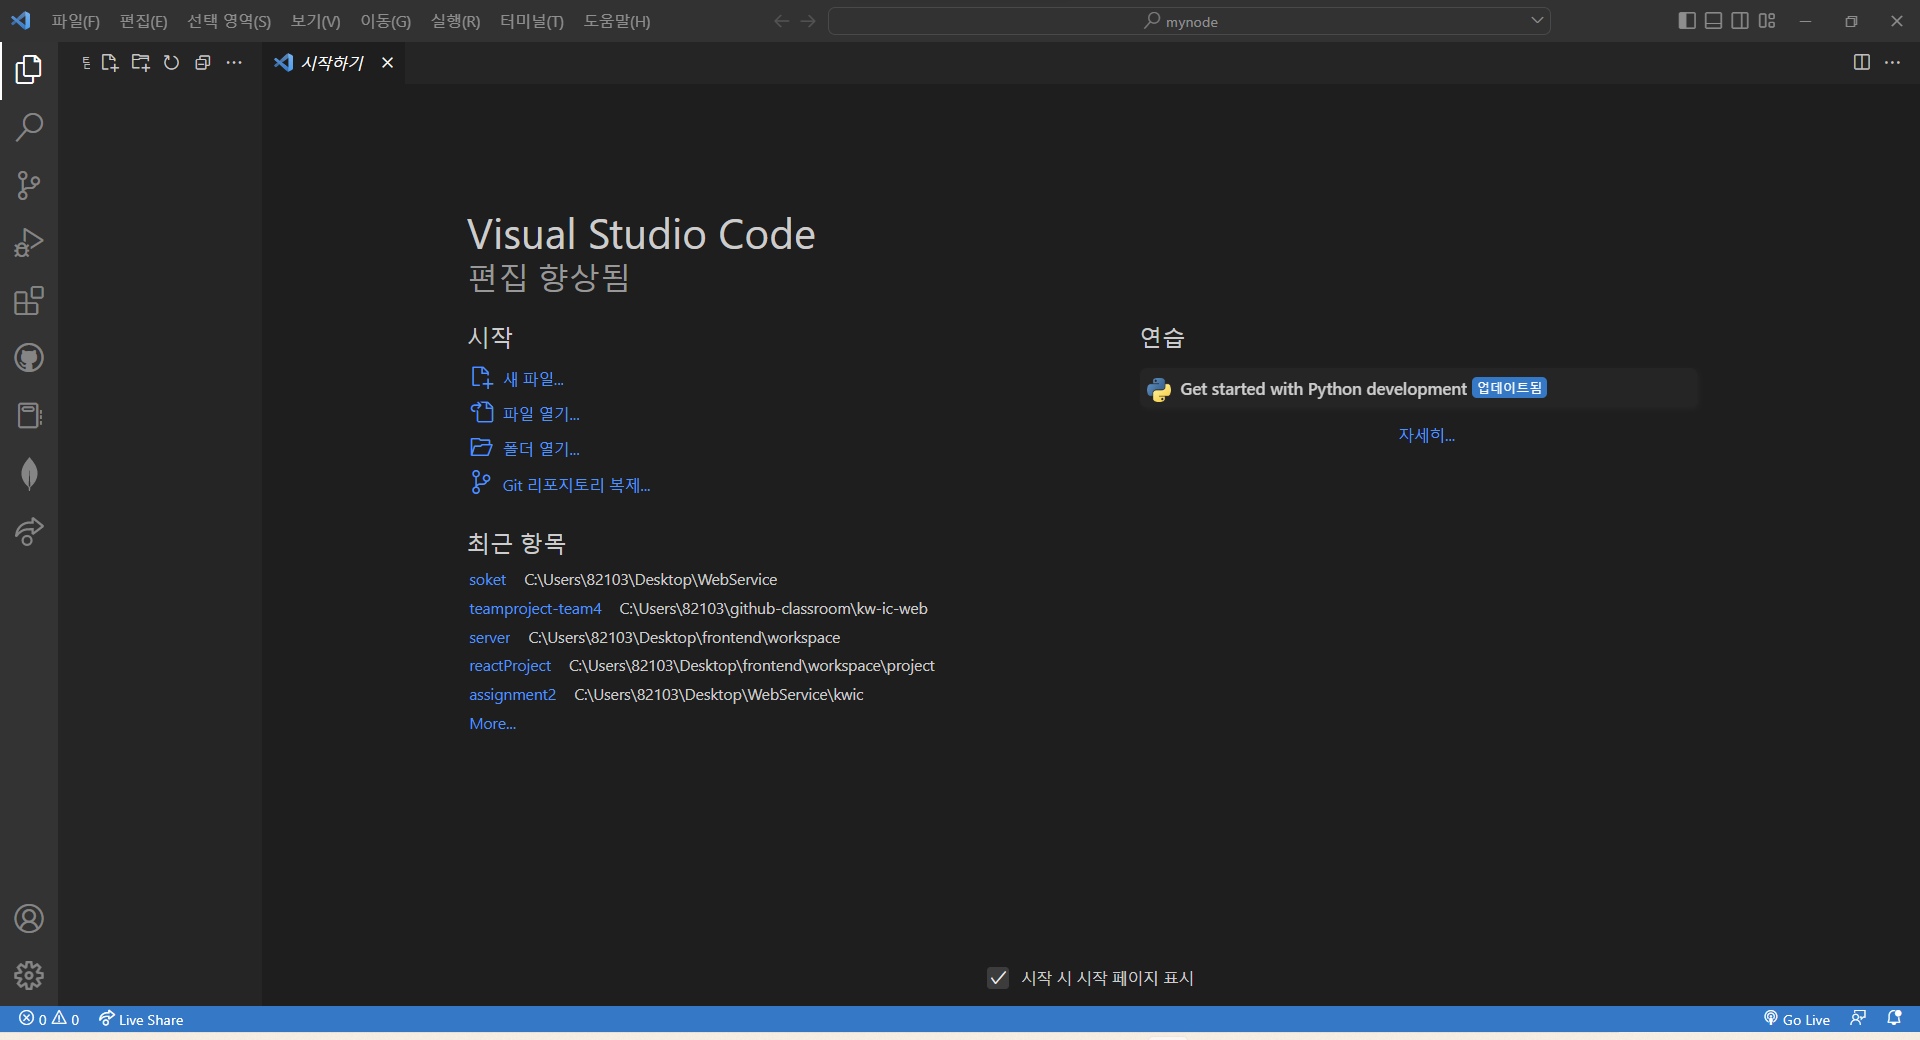Viewport: 1920px width, 1040px height.
Task: Open the 이동(G) menu
Action: point(386,21)
